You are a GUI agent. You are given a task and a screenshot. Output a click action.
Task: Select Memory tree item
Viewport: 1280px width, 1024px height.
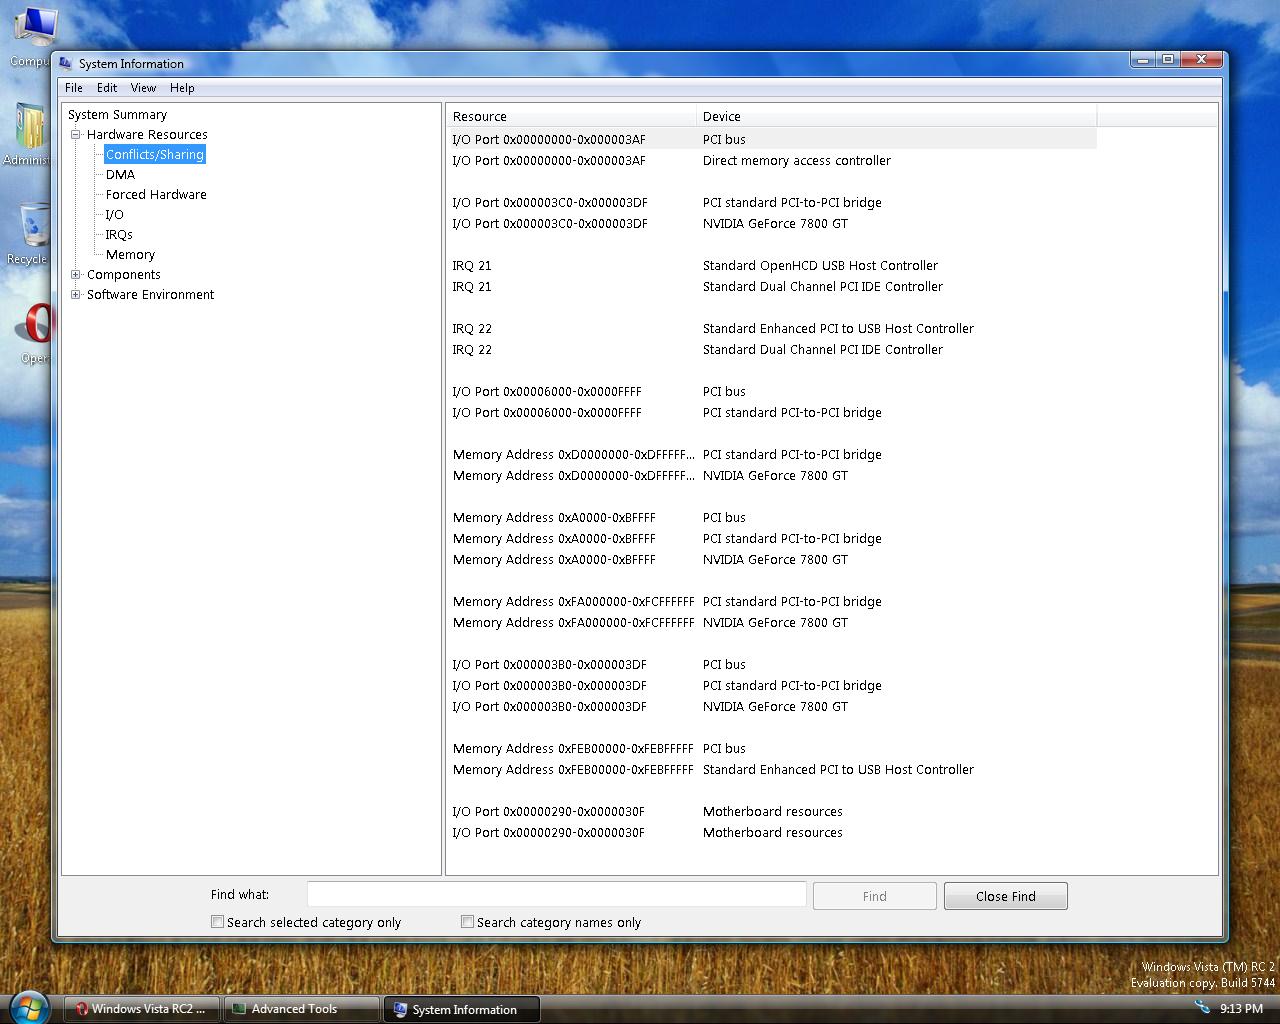click(x=130, y=254)
